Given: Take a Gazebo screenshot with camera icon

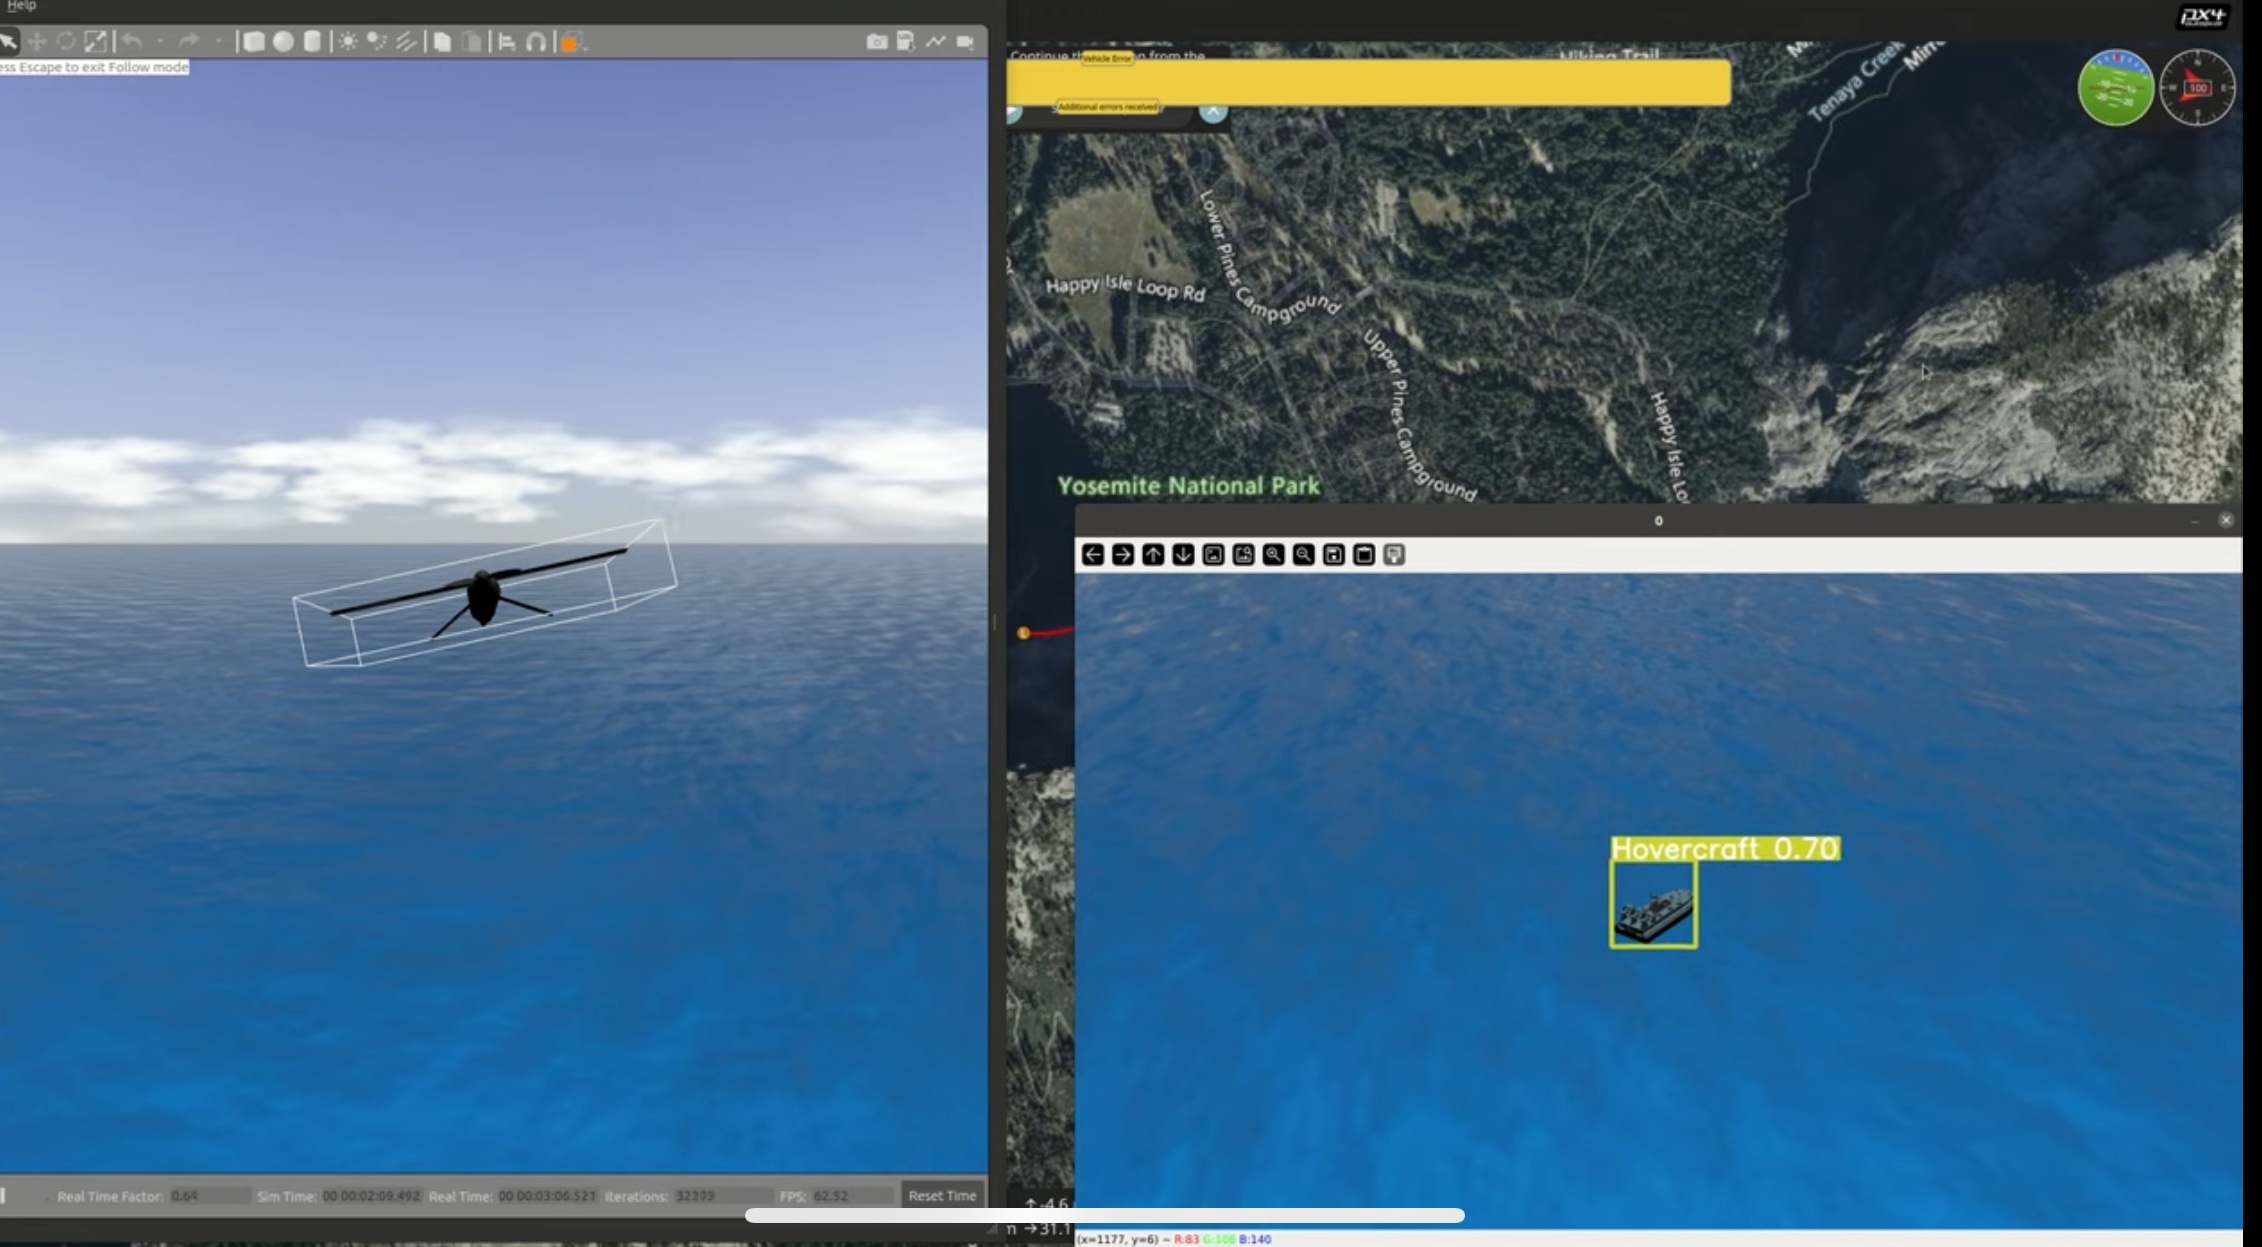Looking at the screenshot, I should coord(876,42).
